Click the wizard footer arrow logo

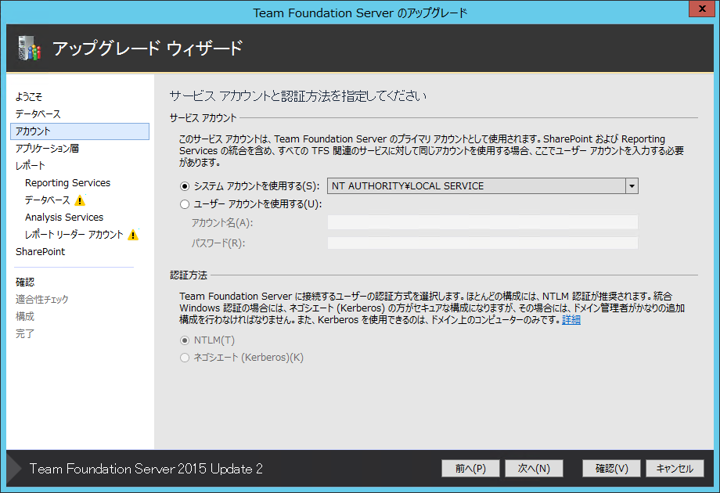13,468
